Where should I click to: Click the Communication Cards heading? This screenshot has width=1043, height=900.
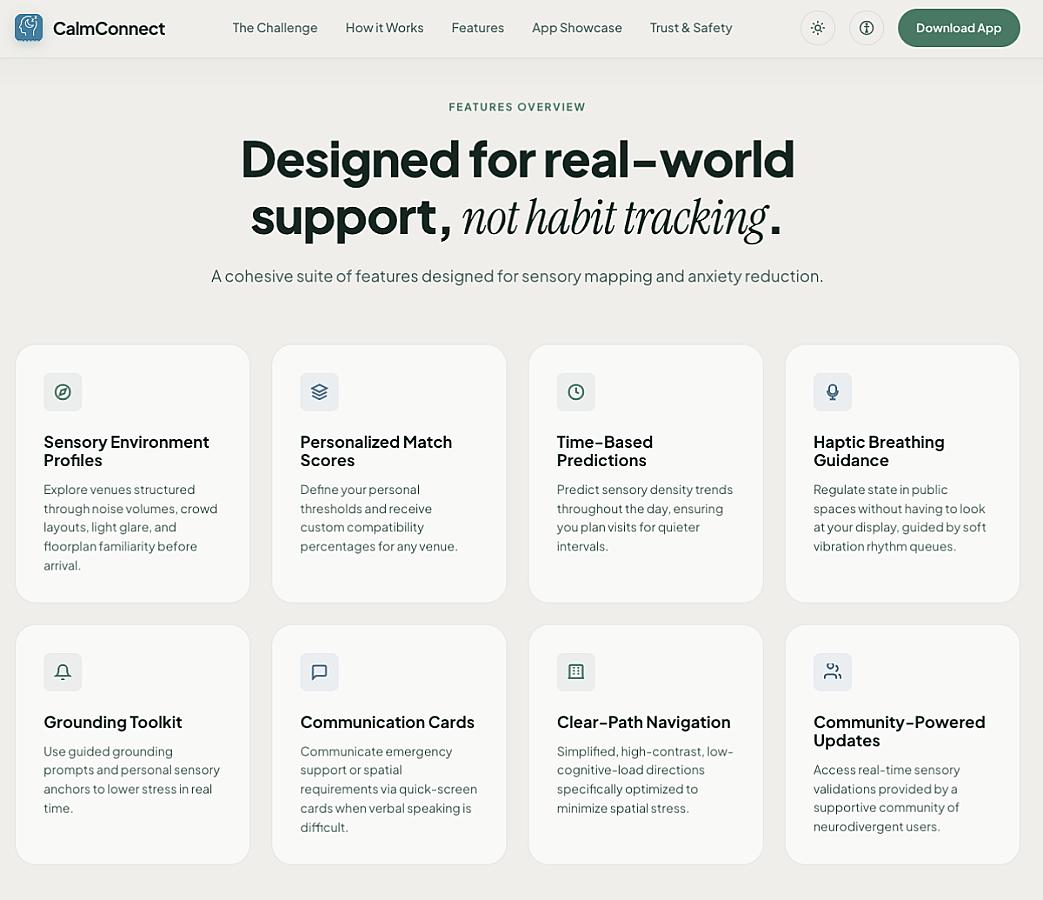click(387, 722)
